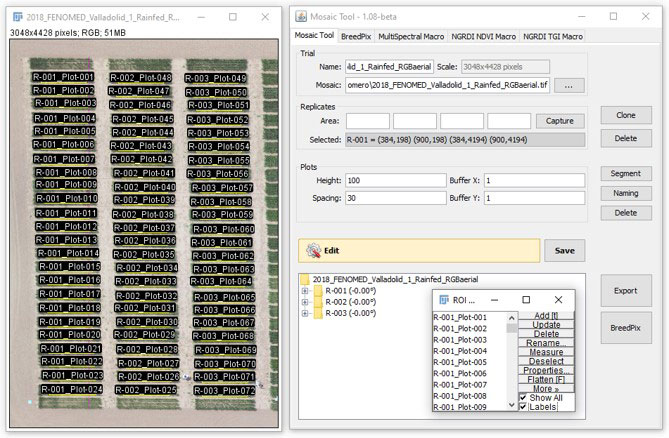Select the 2018_FENOMED_Valladolid_1_Rainfed_RGBaerial root tree node
The width and height of the screenshot is (669, 438).
coord(395,279)
